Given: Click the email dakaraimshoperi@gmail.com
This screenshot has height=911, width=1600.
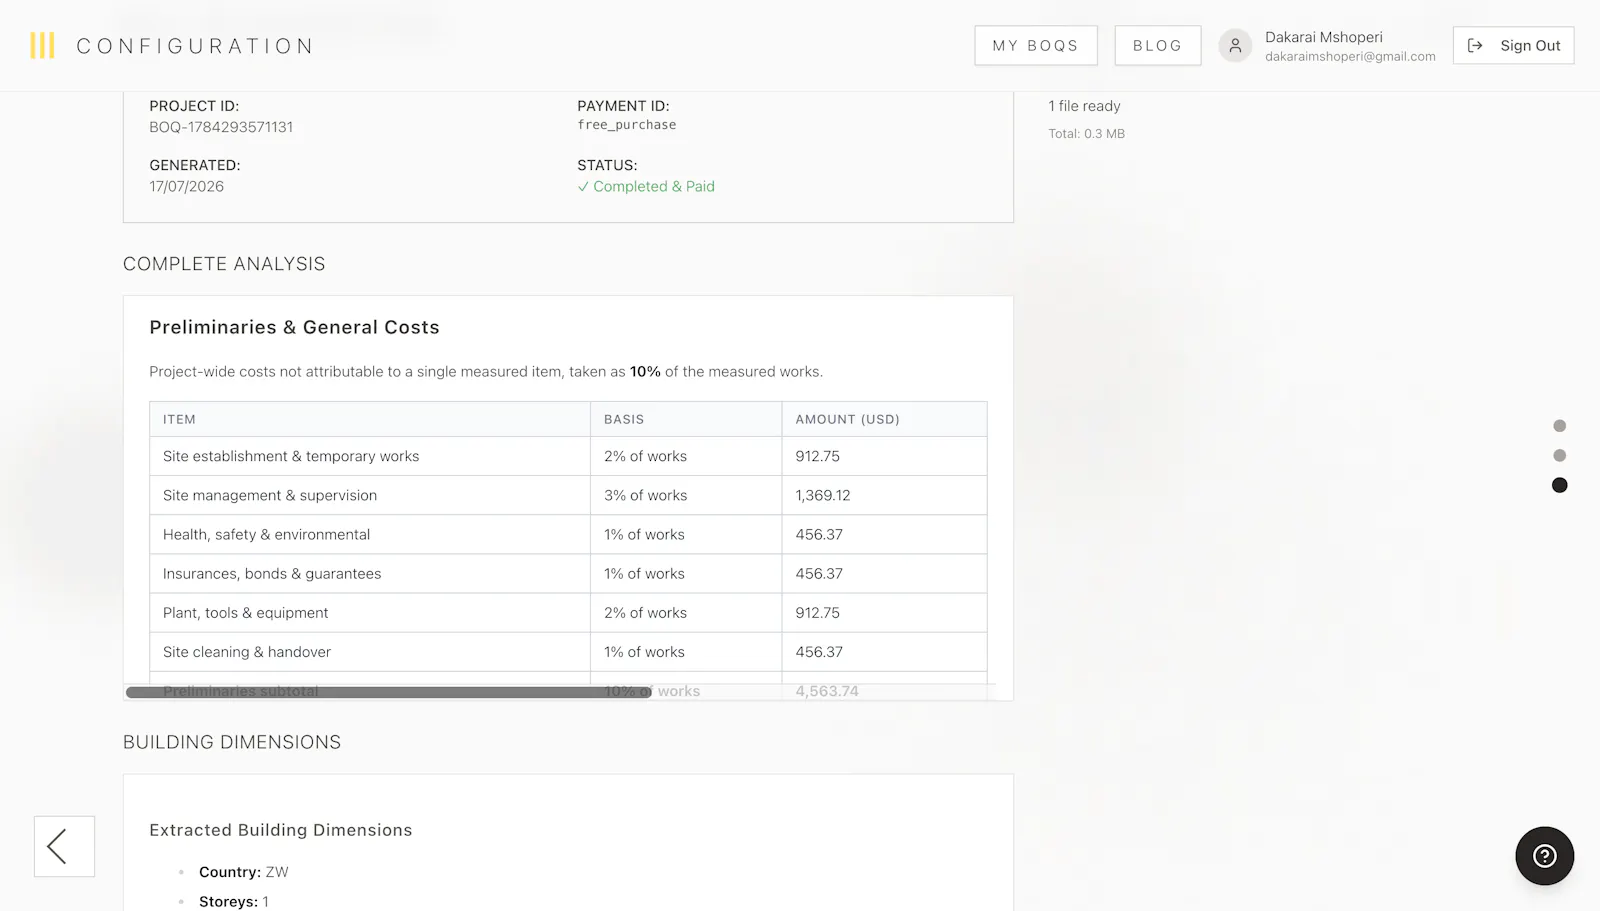Looking at the screenshot, I should (x=1350, y=56).
